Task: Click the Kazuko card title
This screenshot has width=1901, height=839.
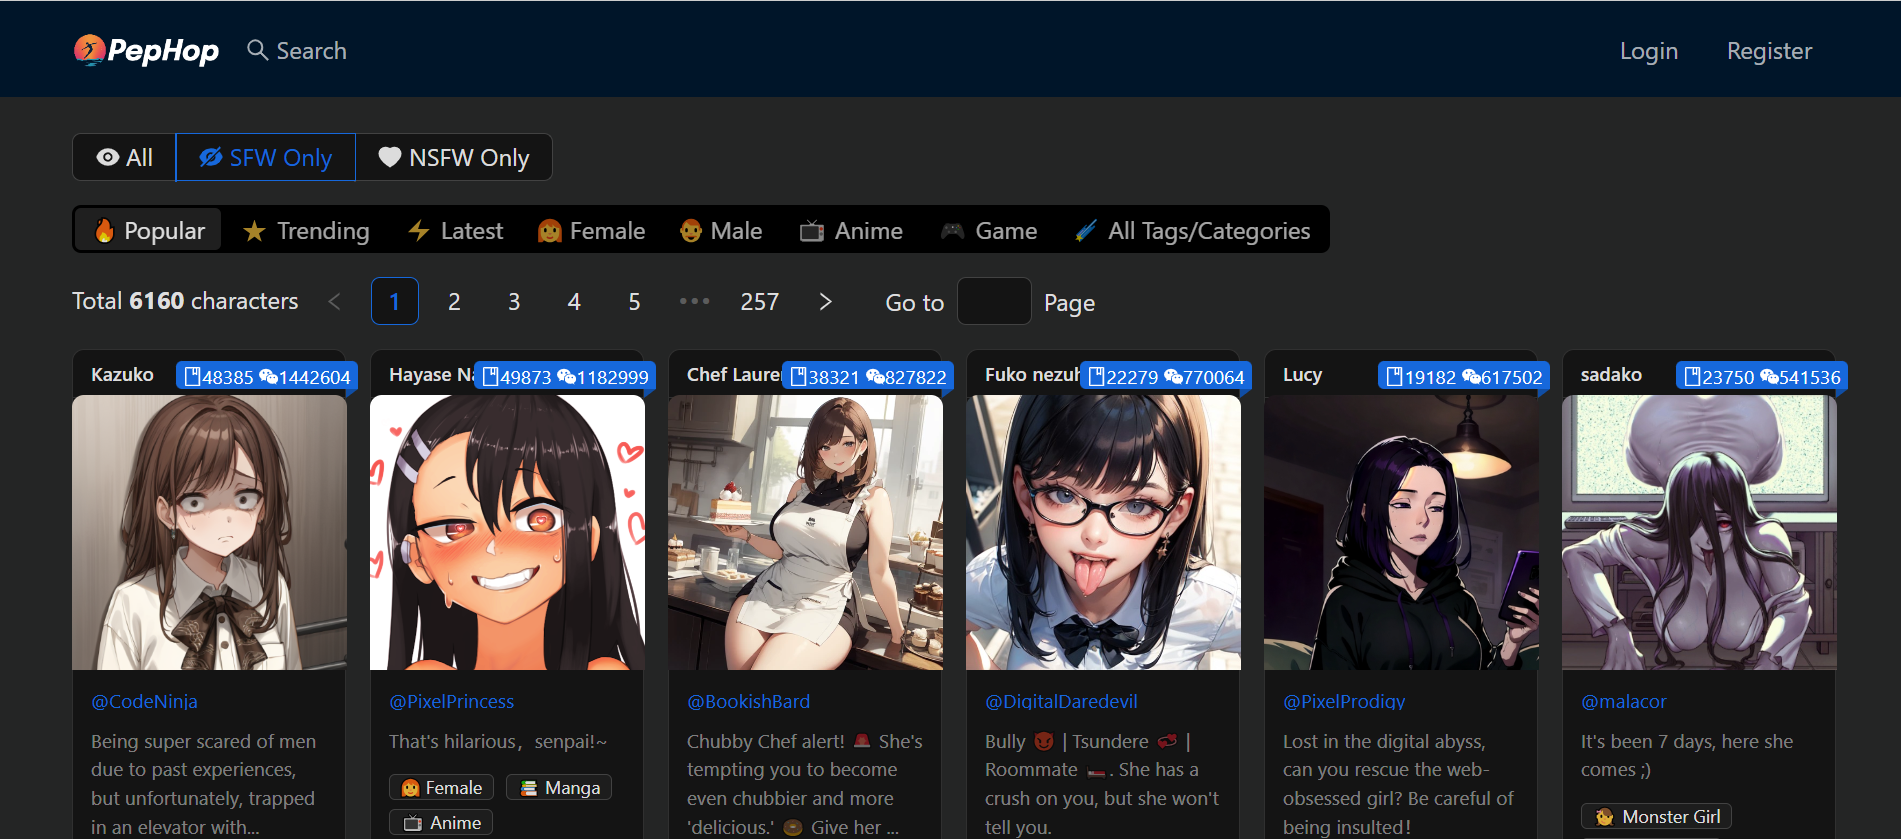Action: point(122,374)
